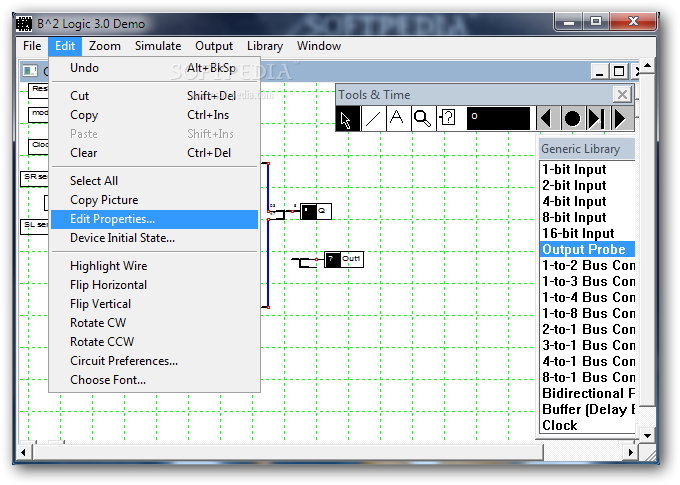This screenshot has width=680, height=485.
Task: Select 1-to-2 Bus Con library item
Action: (x=588, y=265)
